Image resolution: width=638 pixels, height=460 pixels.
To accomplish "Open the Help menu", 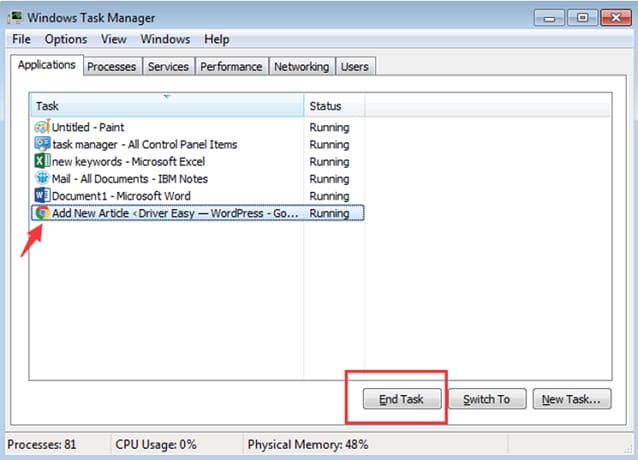I will click(x=217, y=39).
